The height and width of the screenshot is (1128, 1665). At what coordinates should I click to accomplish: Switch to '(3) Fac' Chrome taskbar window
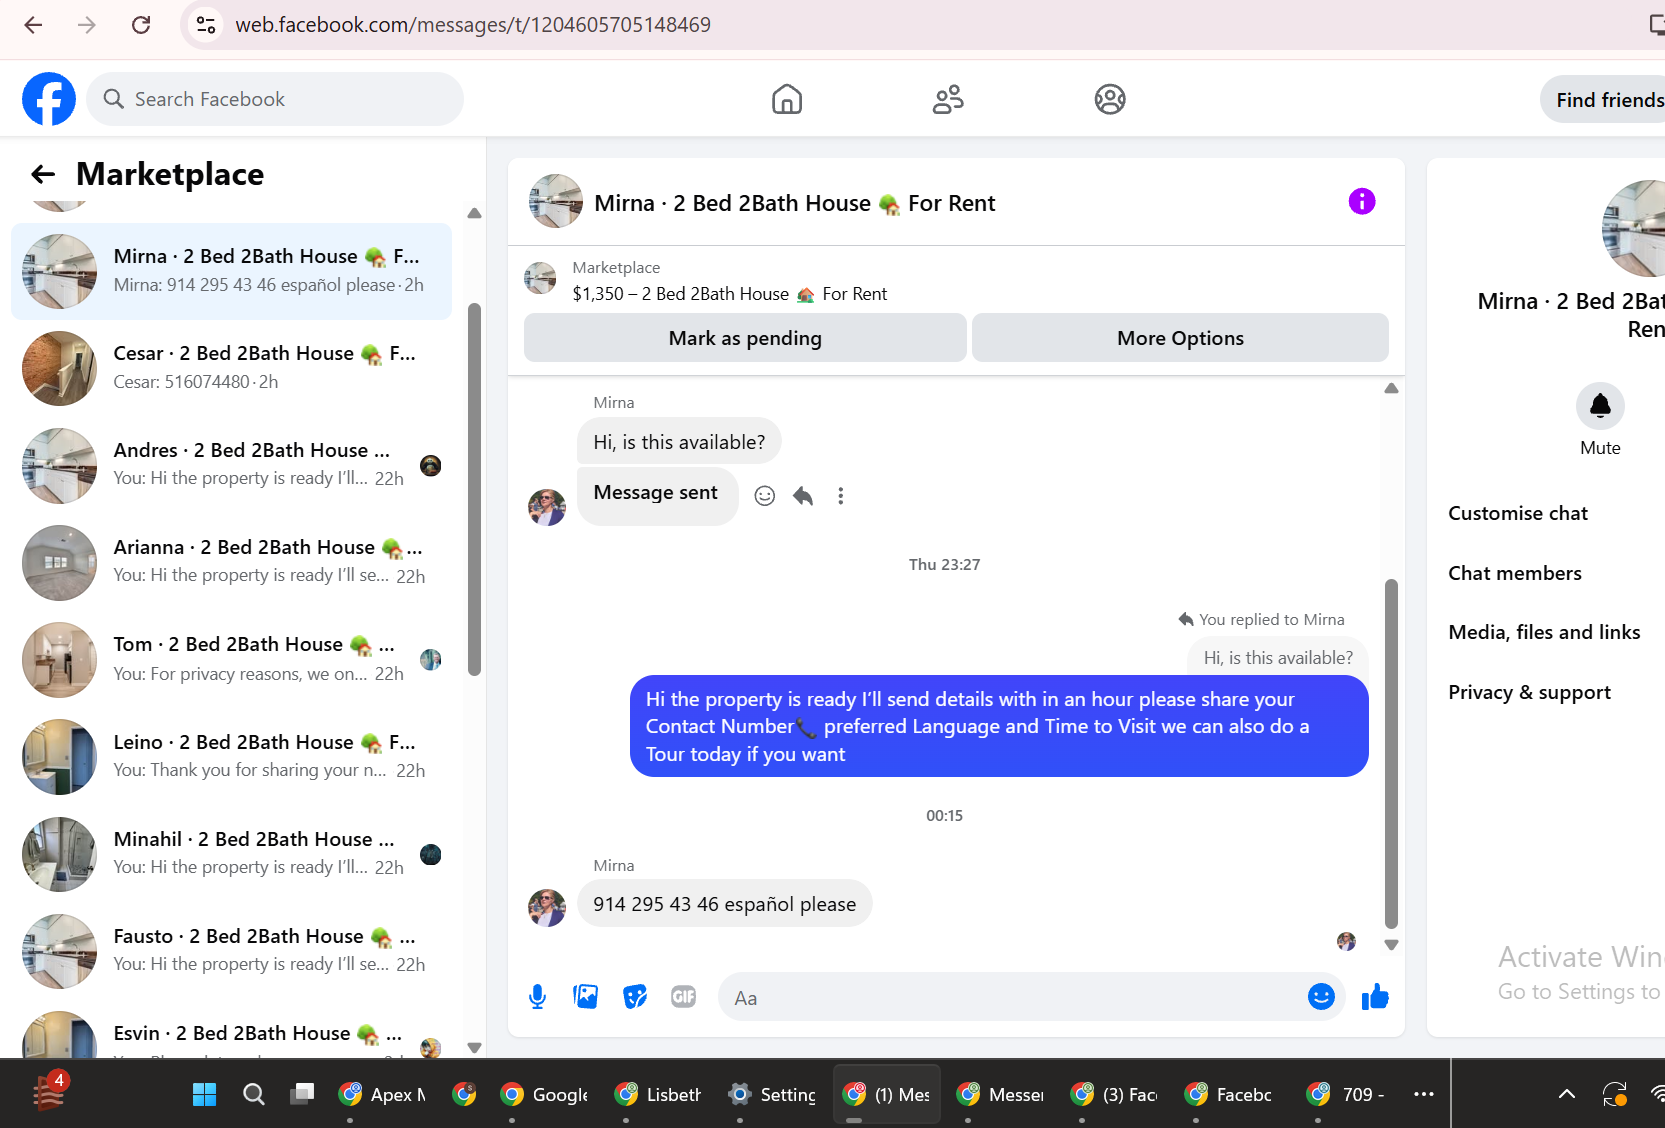click(x=1114, y=1095)
